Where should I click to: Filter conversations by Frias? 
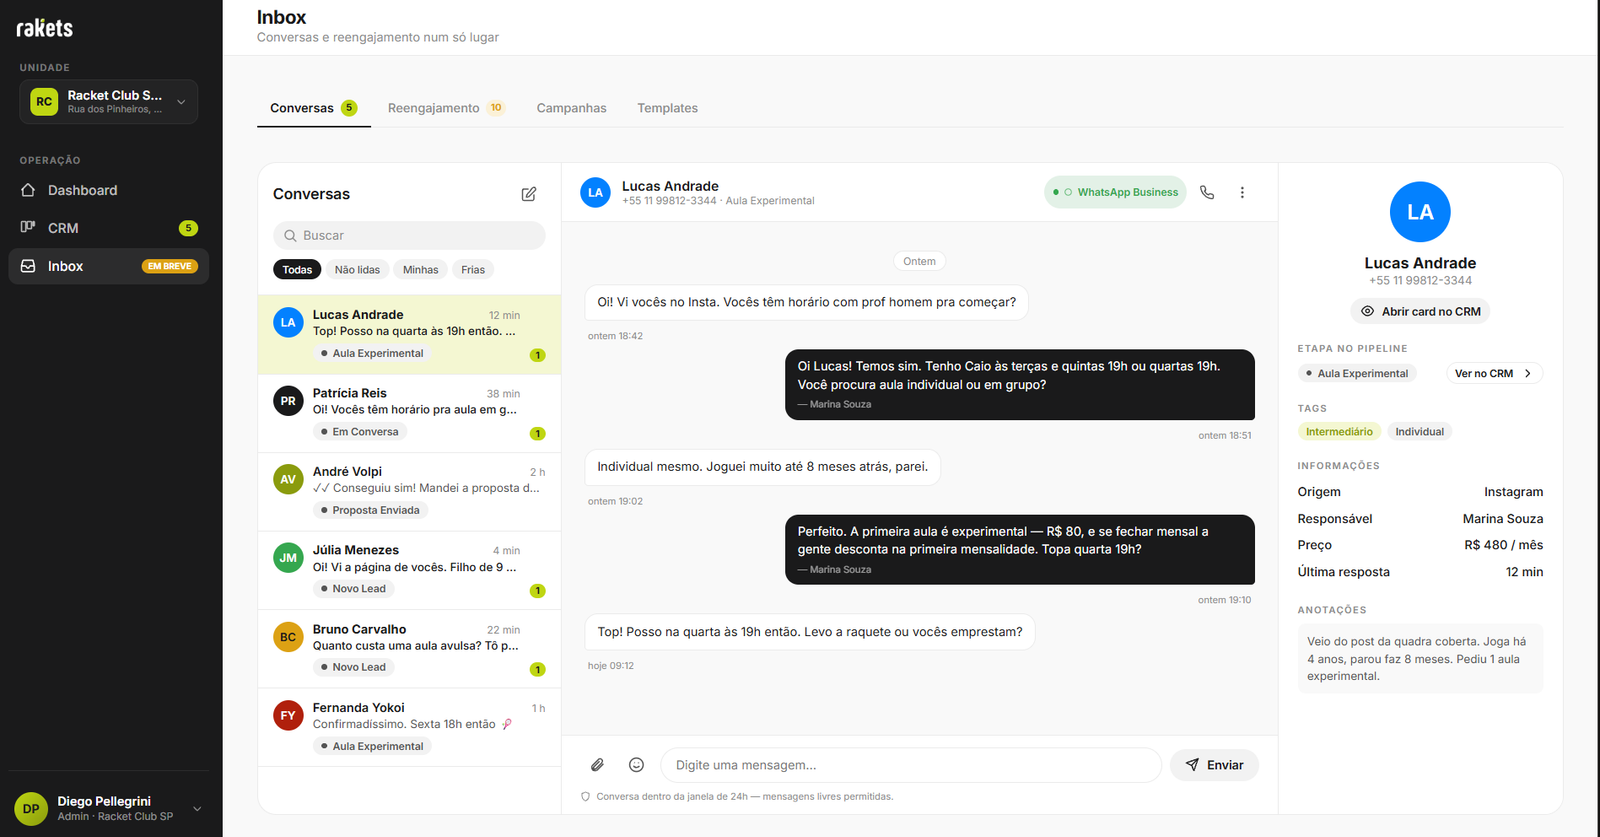pyautogui.click(x=473, y=270)
